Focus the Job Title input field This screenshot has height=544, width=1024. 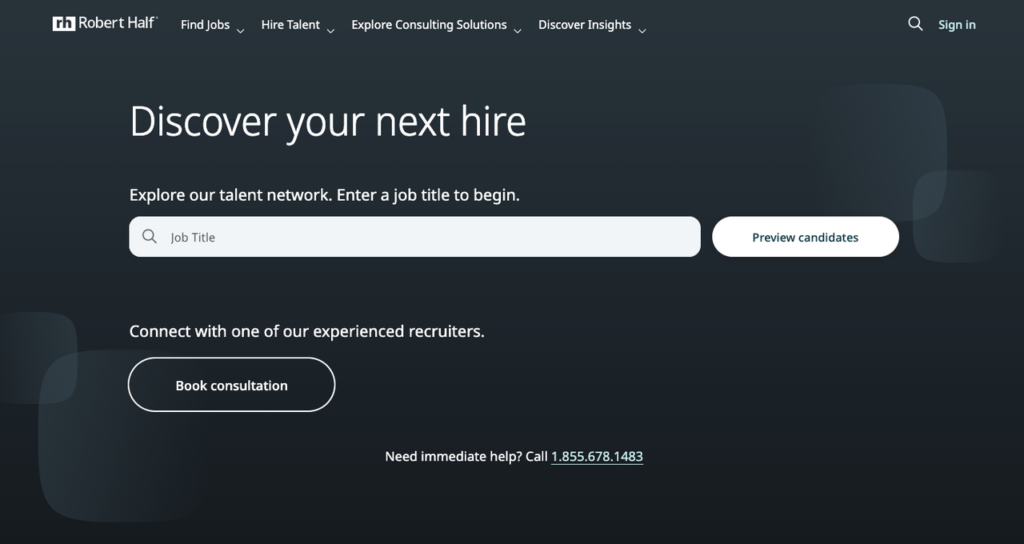(415, 236)
